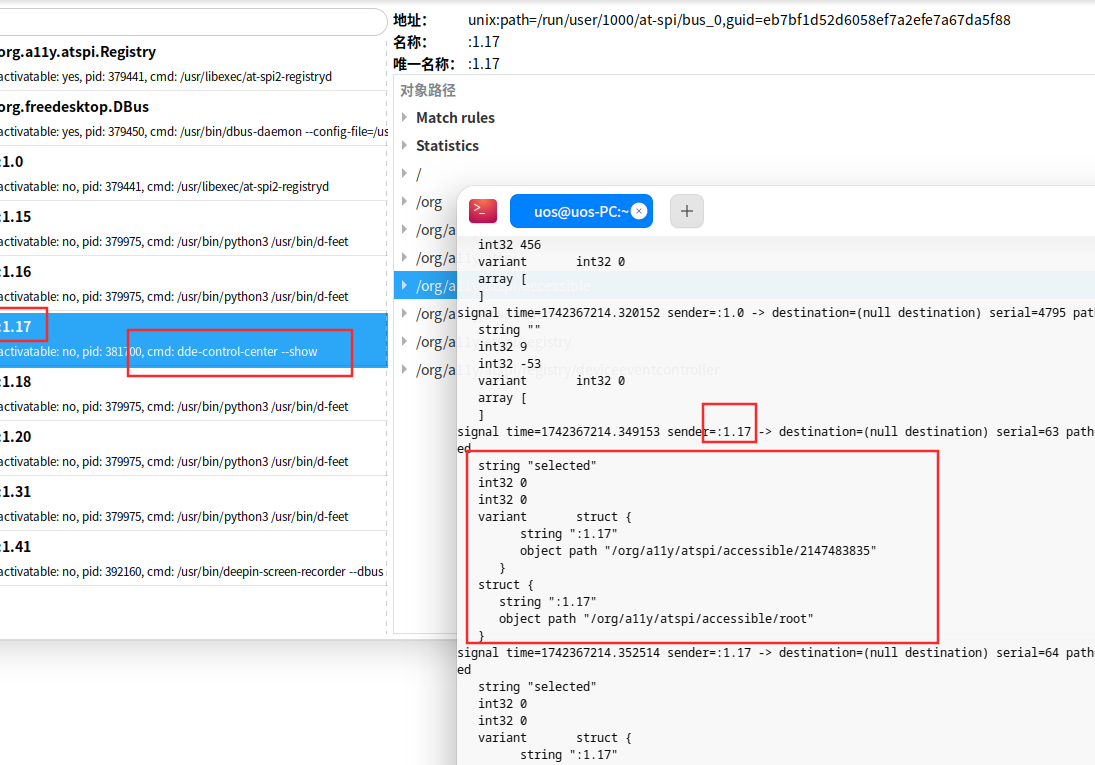Expand the Statistics tree node
Image resolution: width=1095 pixels, height=765 pixels.
(x=405, y=146)
